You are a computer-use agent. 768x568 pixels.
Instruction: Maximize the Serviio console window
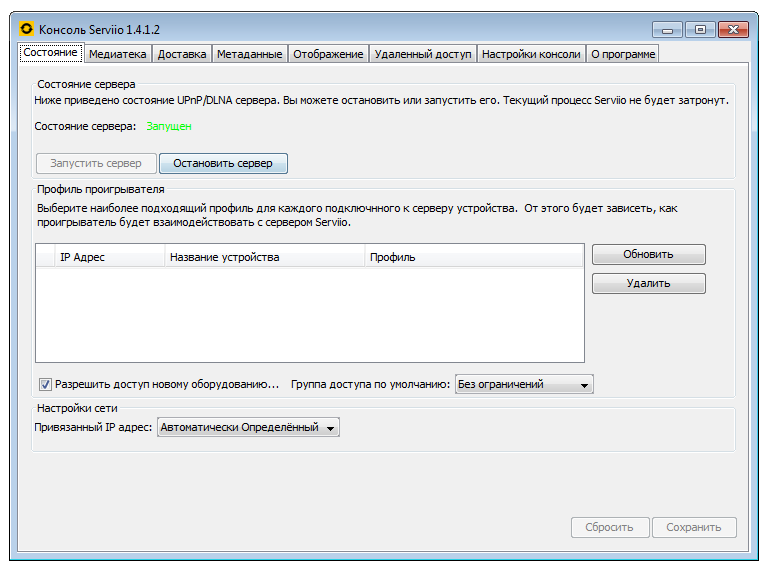tap(700, 30)
